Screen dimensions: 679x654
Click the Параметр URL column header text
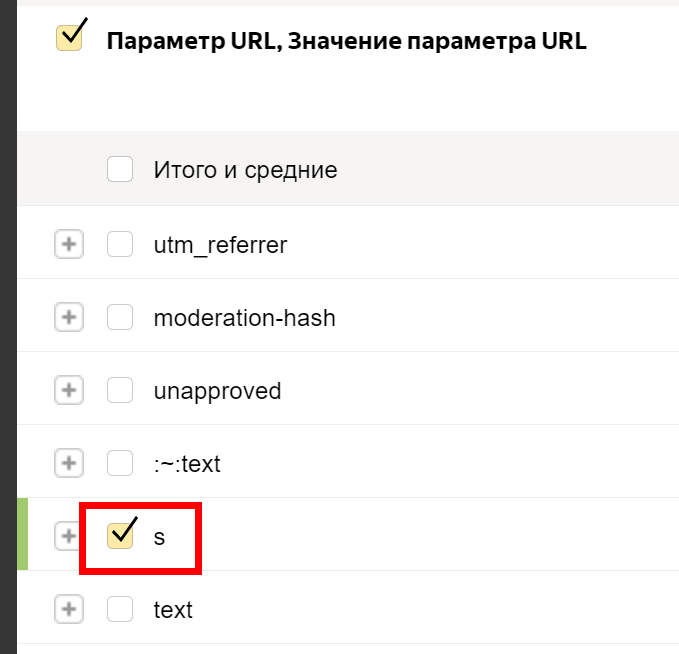pyautogui.click(x=346, y=41)
